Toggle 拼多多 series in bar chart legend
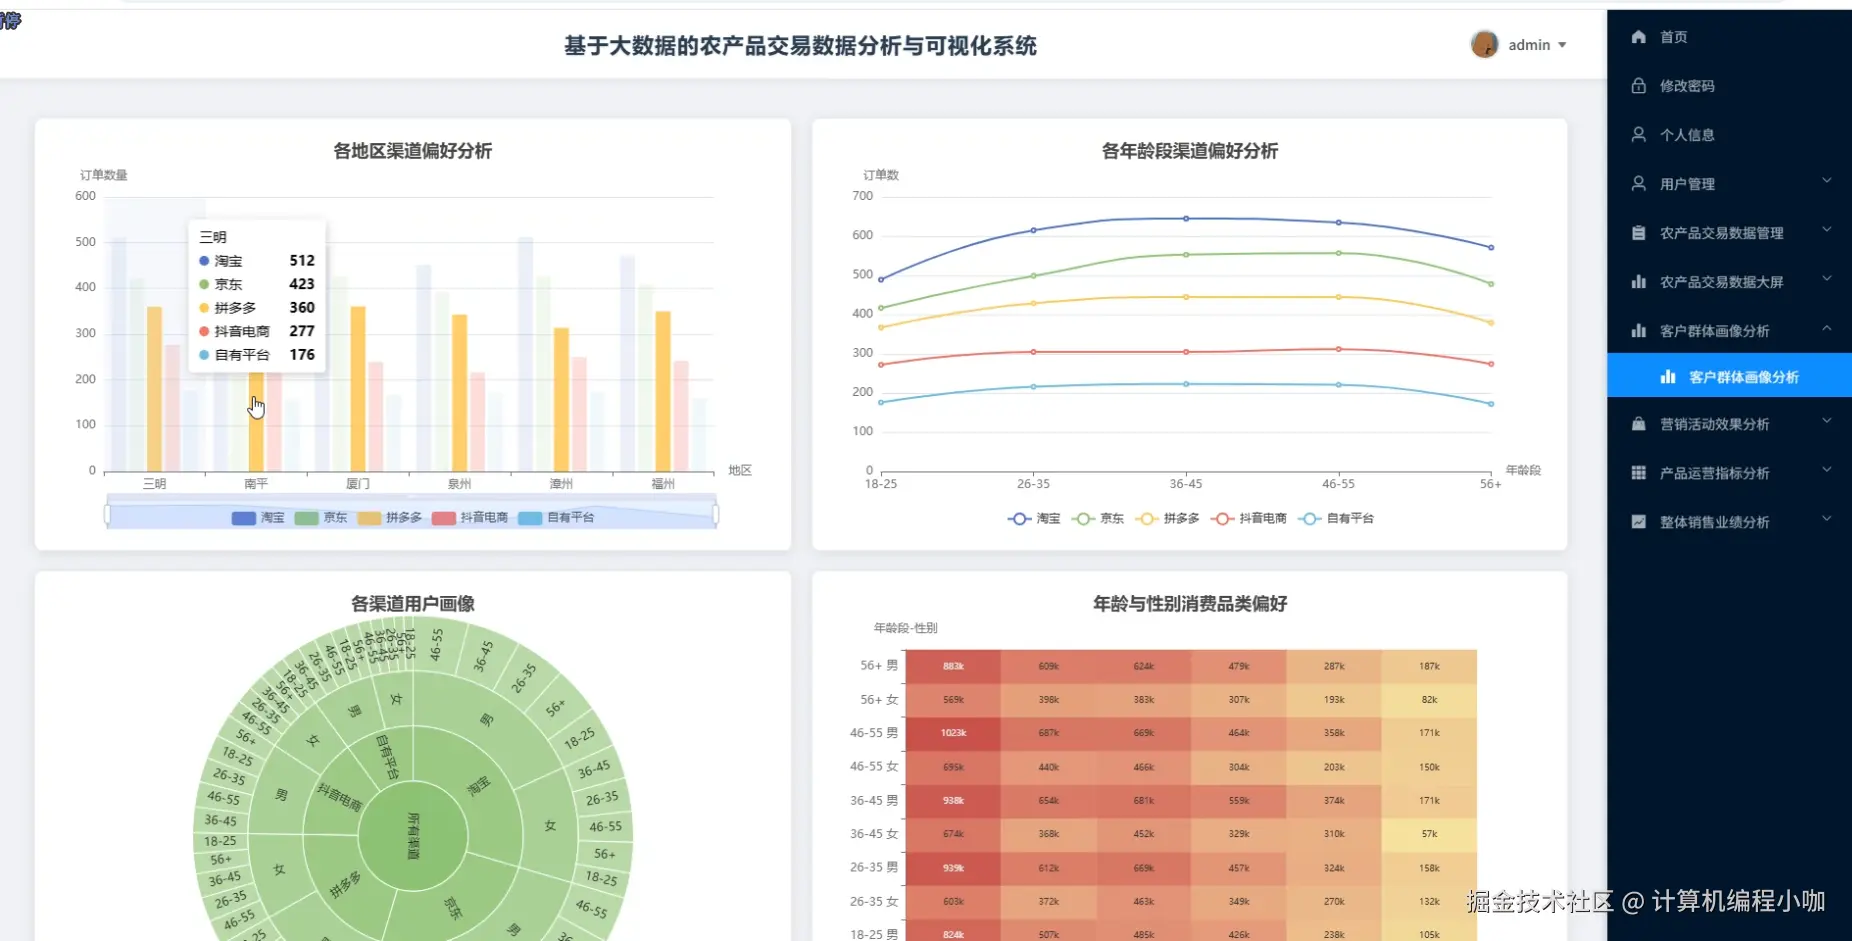The width and height of the screenshot is (1852, 941). (390, 518)
